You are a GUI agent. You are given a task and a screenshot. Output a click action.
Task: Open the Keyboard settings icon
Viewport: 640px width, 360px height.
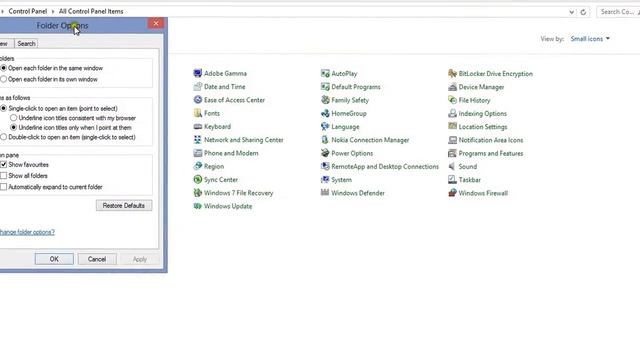[198, 127]
